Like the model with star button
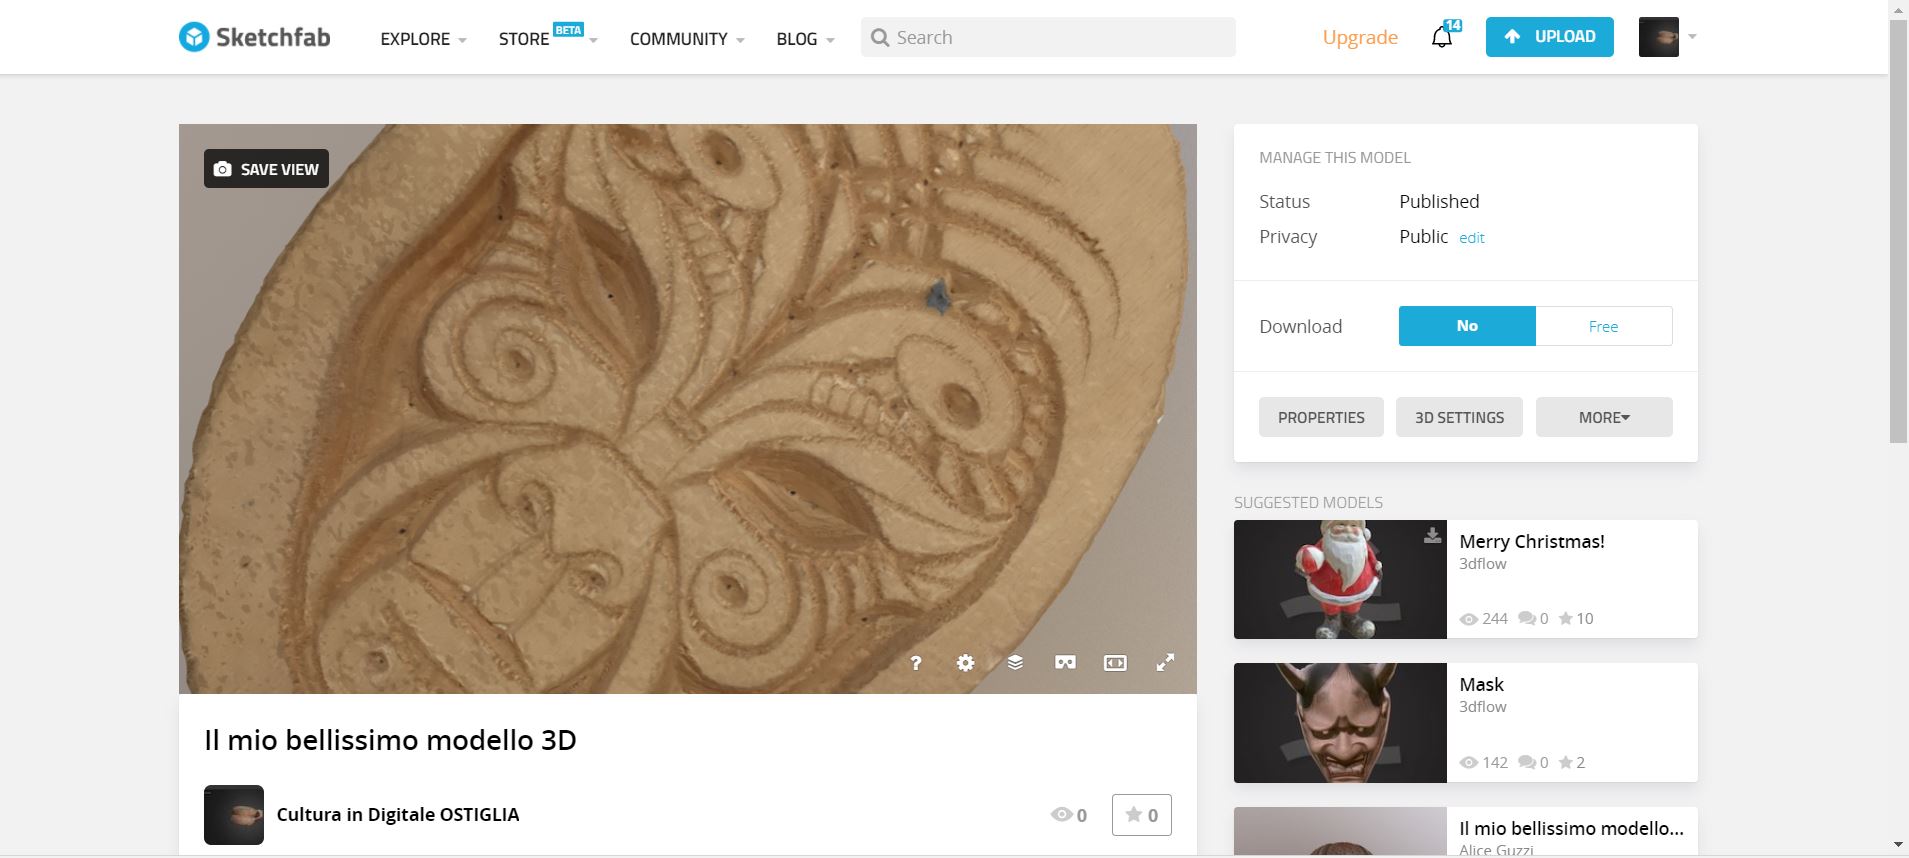The image size is (1909, 858). pos(1141,815)
